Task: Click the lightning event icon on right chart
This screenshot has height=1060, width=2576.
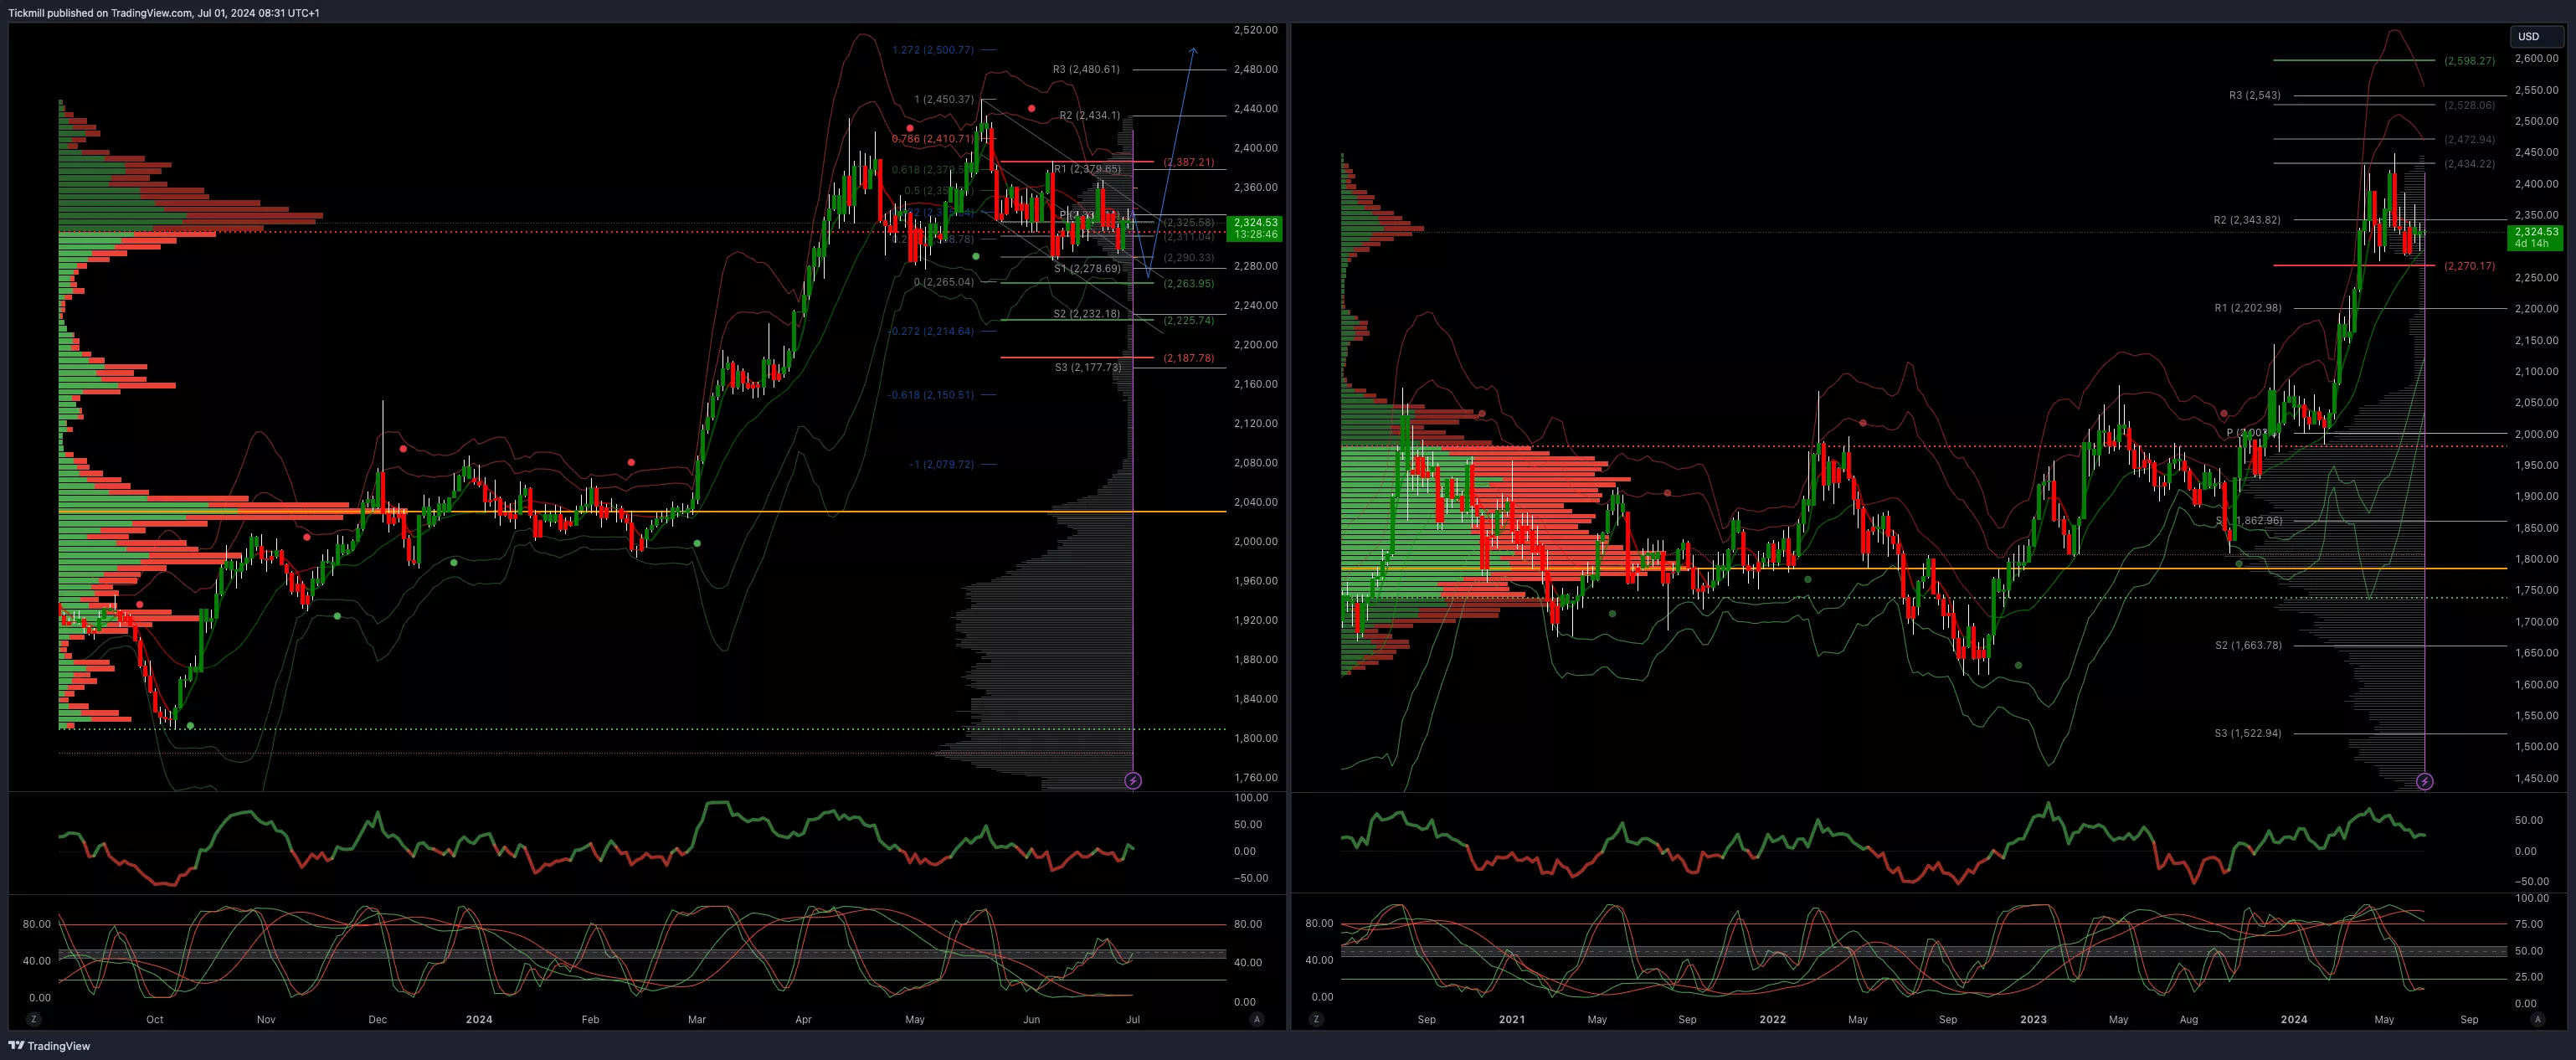Action: click(x=2424, y=781)
